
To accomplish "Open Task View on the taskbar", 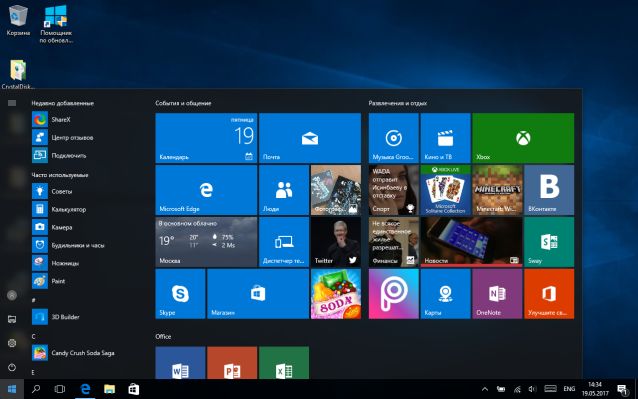I will 60,389.
